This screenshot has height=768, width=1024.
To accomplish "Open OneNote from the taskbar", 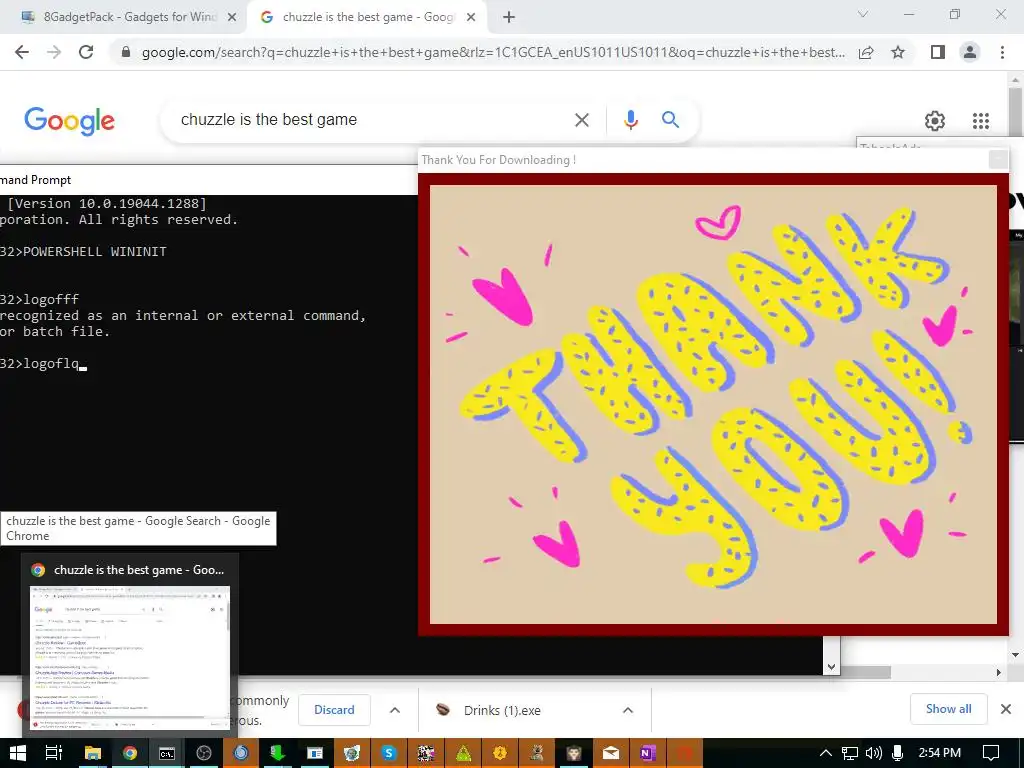I will (648, 753).
